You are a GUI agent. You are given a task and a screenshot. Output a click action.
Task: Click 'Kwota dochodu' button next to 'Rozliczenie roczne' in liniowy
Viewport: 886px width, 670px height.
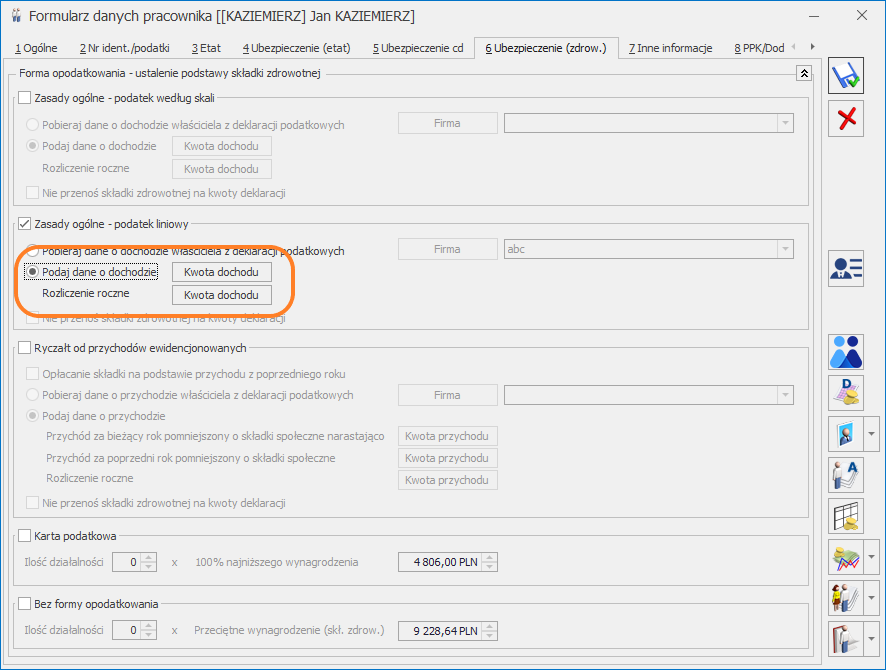222,295
